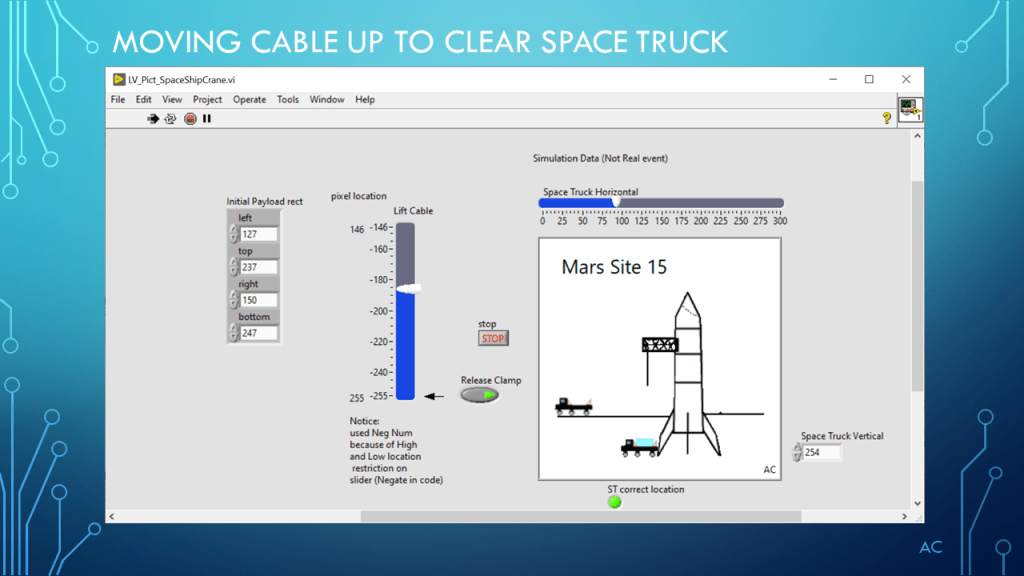The height and width of the screenshot is (576, 1024).
Task: Click the stepper arrows for the bottom value
Action: click(x=234, y=333)
